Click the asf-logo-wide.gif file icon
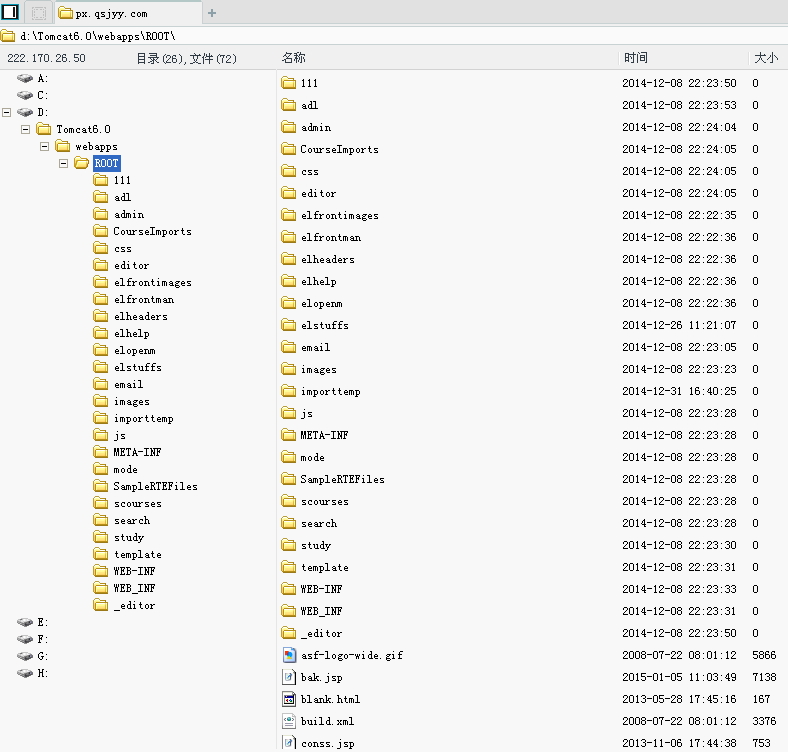788x752 pixels. coord(288,655)
